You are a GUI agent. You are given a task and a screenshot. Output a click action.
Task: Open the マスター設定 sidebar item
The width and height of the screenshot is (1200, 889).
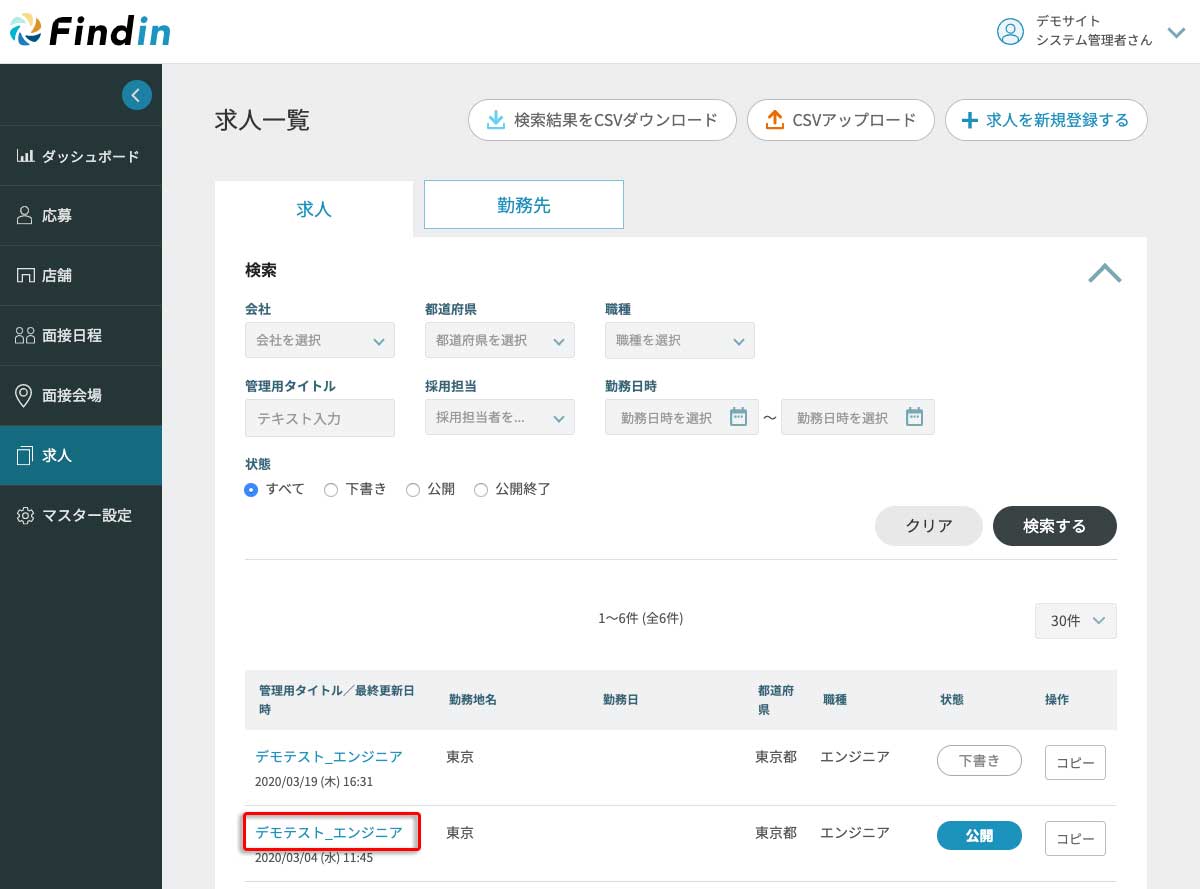pos(80,515)
